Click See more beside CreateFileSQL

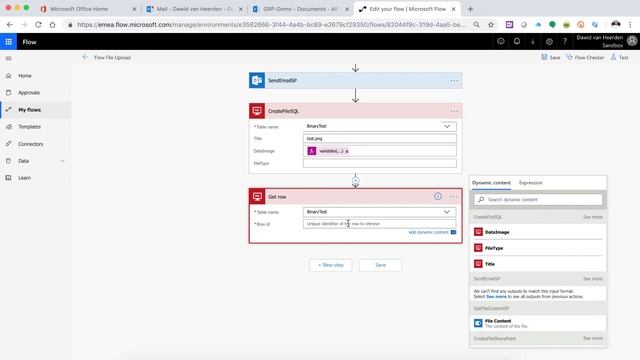(x=593, y=217)
